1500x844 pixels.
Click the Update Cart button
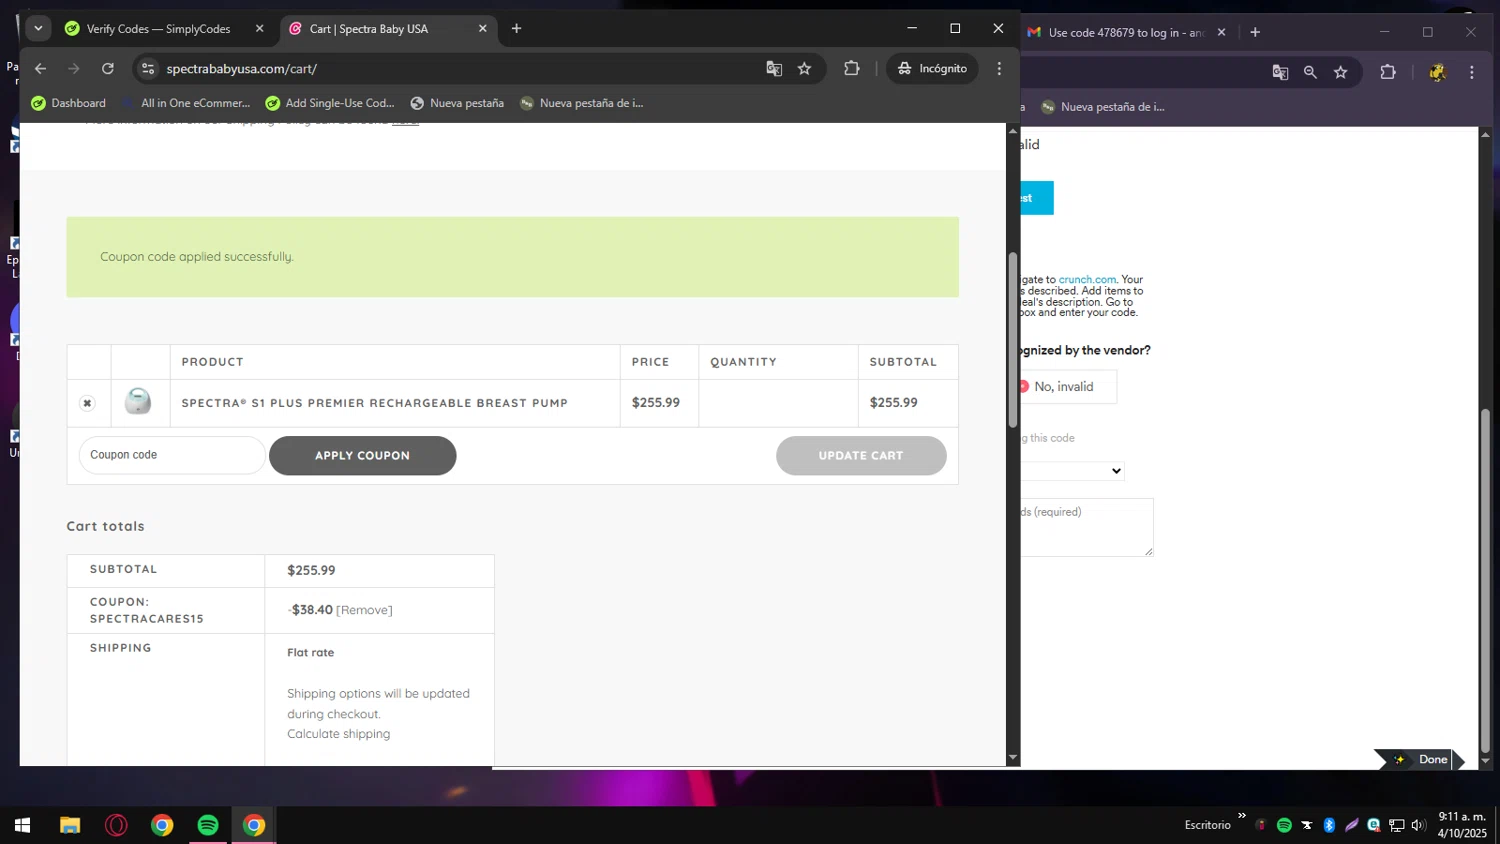861,455
